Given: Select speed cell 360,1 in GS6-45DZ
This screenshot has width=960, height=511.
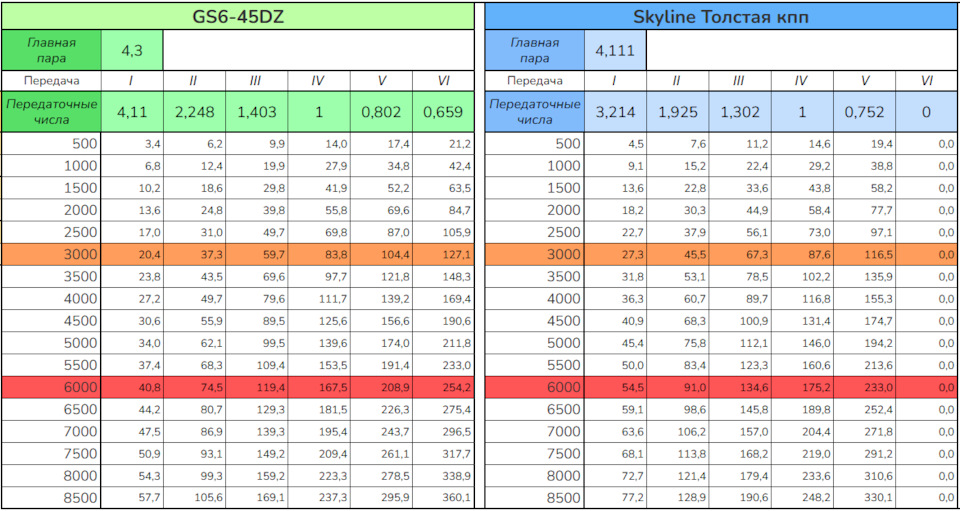Looking at the screenshot, I should (x=443, y=498).
